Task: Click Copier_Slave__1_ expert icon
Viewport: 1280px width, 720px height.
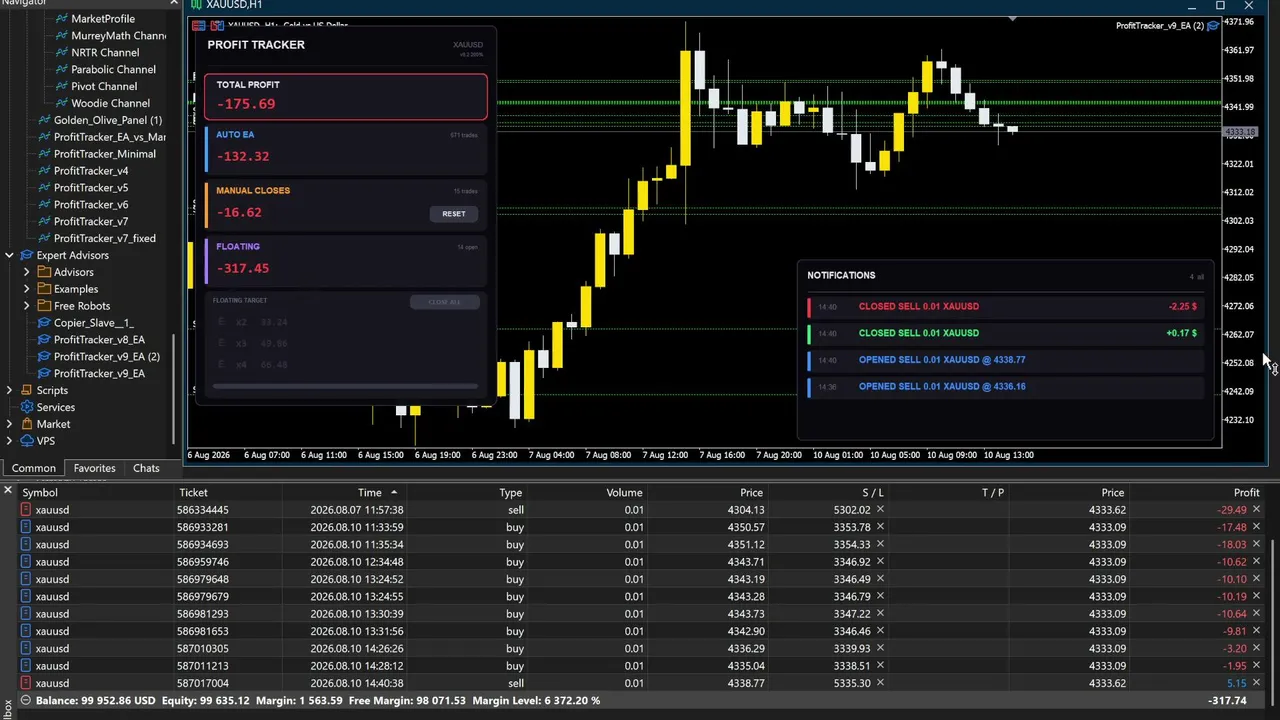Action: (44, 323)
